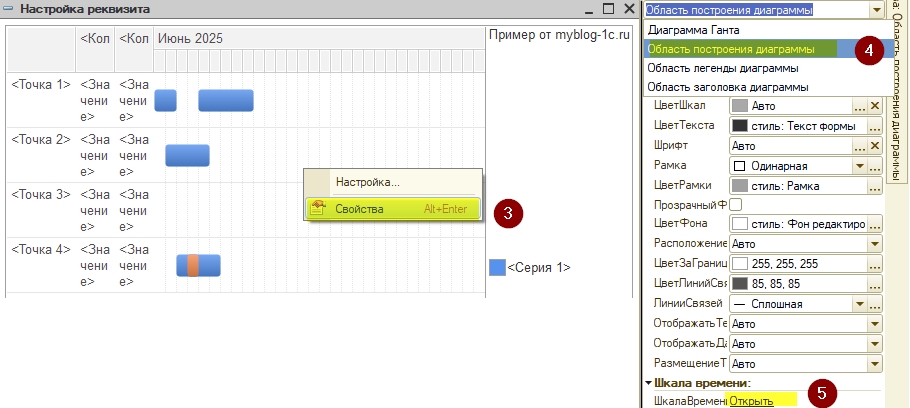Clear the Шрифт value with X button
This screenshot has width=910, height=408.
(875, 146)
